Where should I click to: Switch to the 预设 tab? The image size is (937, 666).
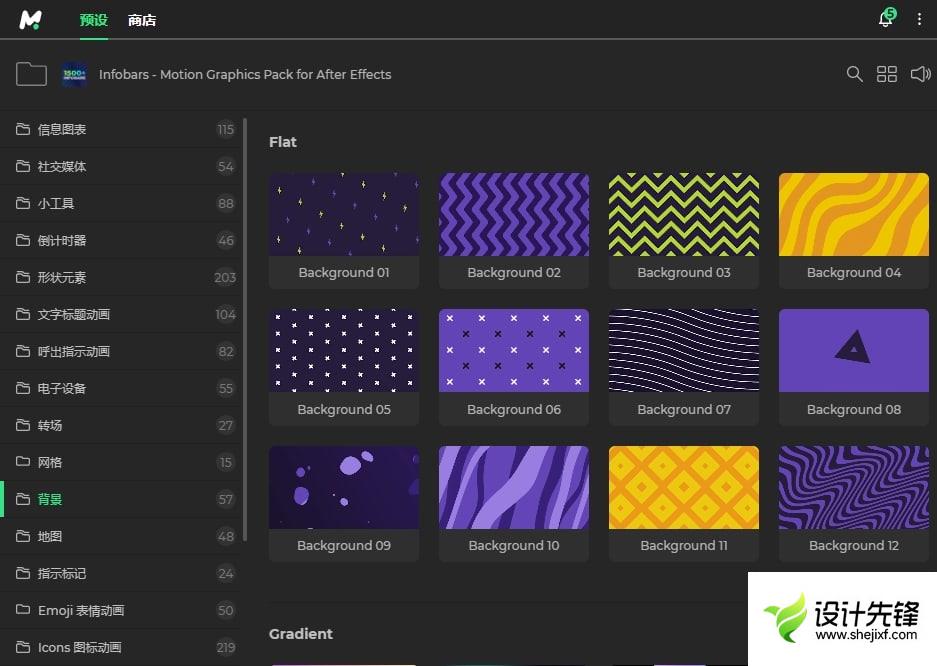(x=93, y=20)
